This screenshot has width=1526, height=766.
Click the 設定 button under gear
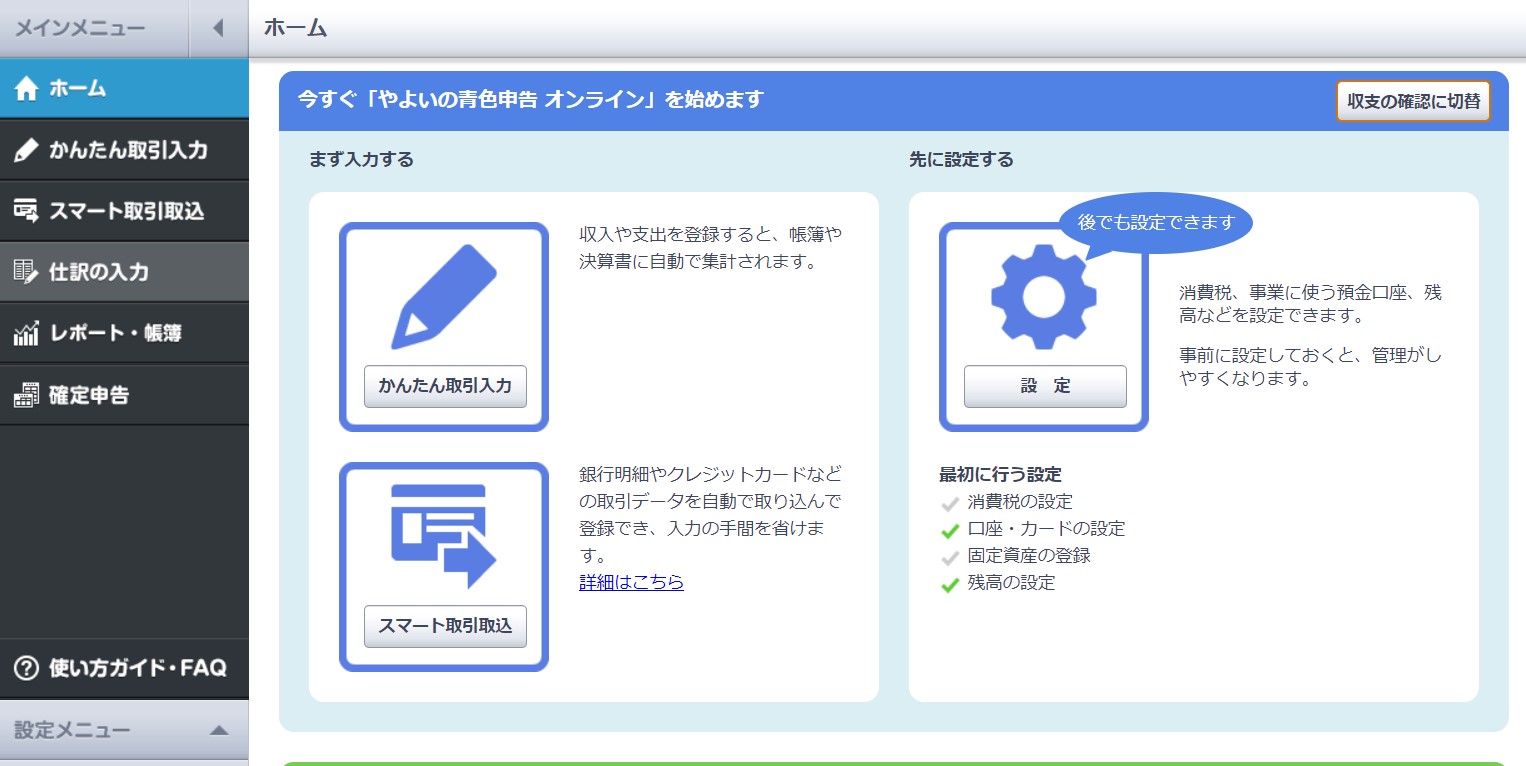[1045, 386]
